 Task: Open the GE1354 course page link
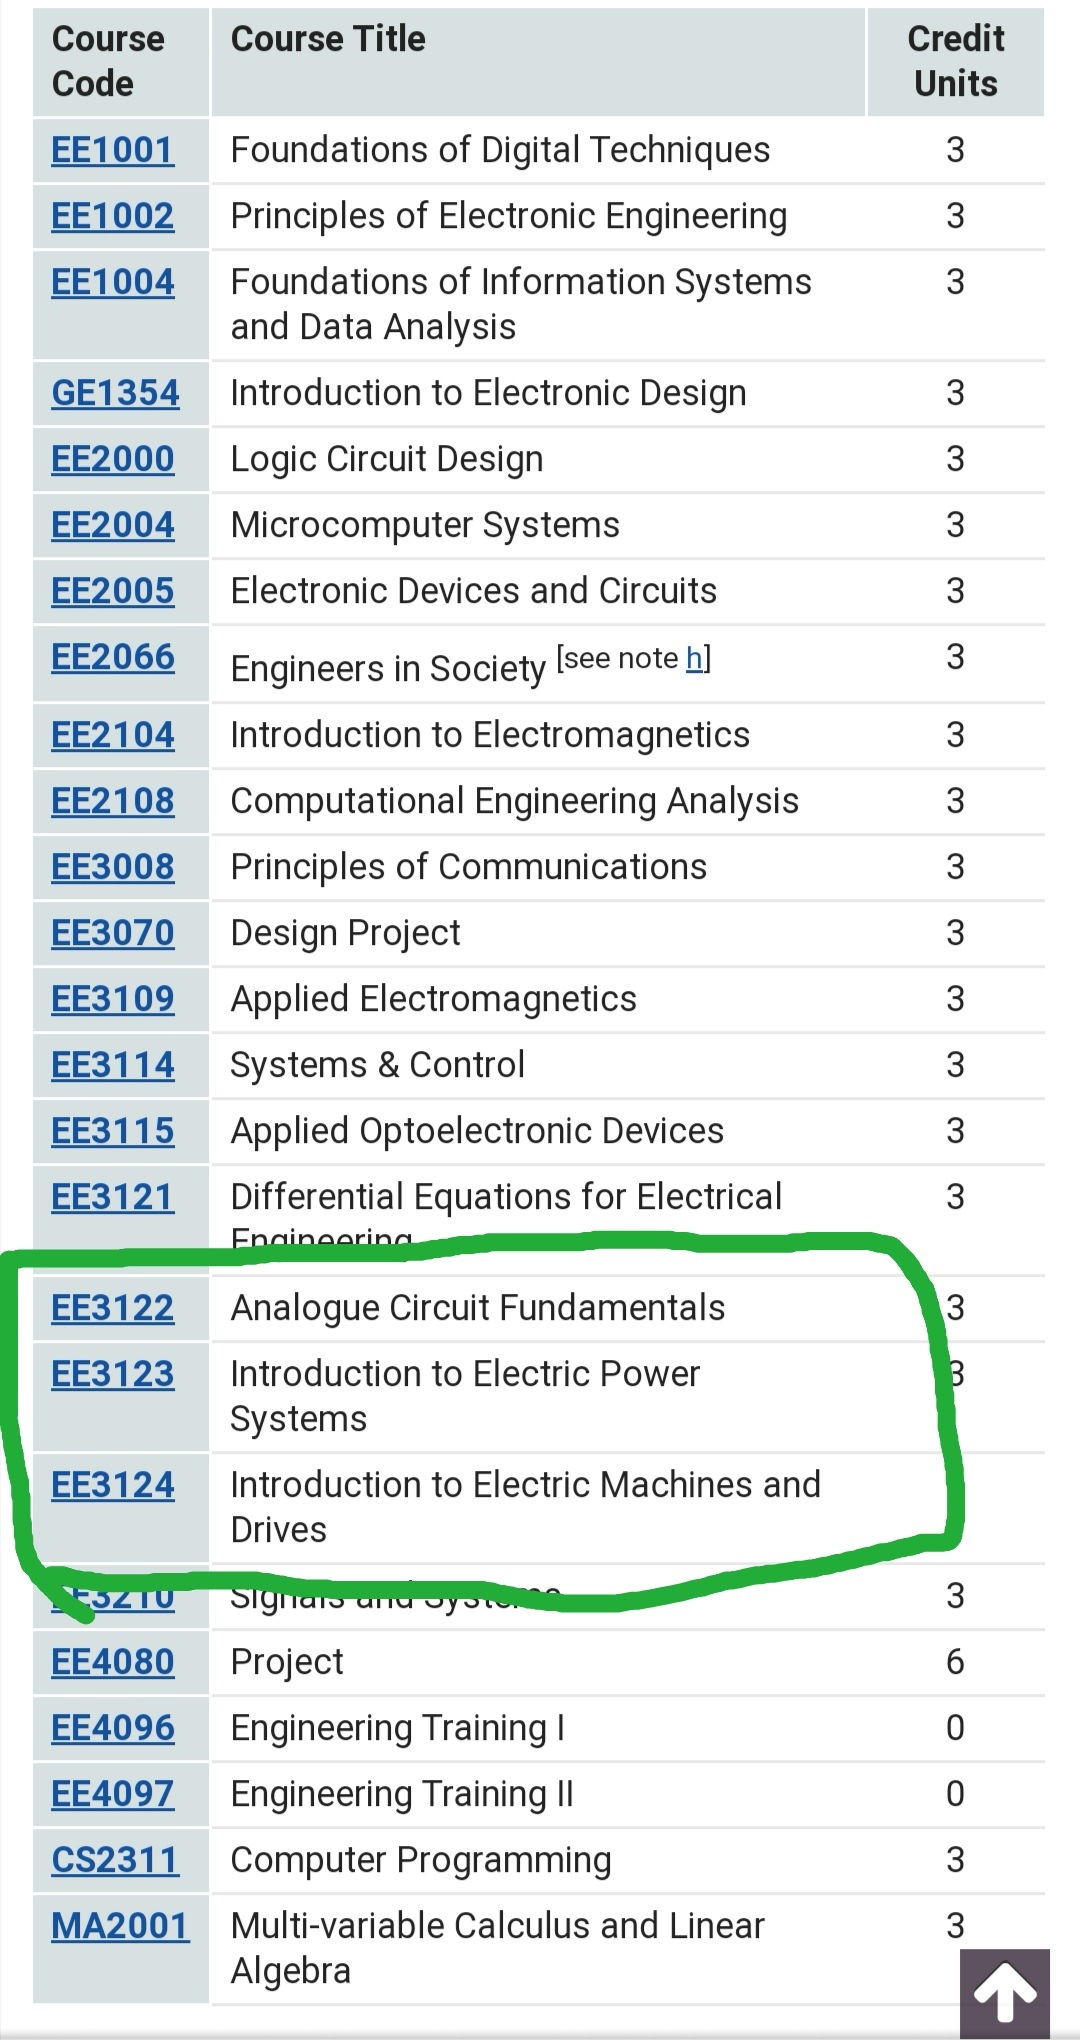tap(115, 393)
